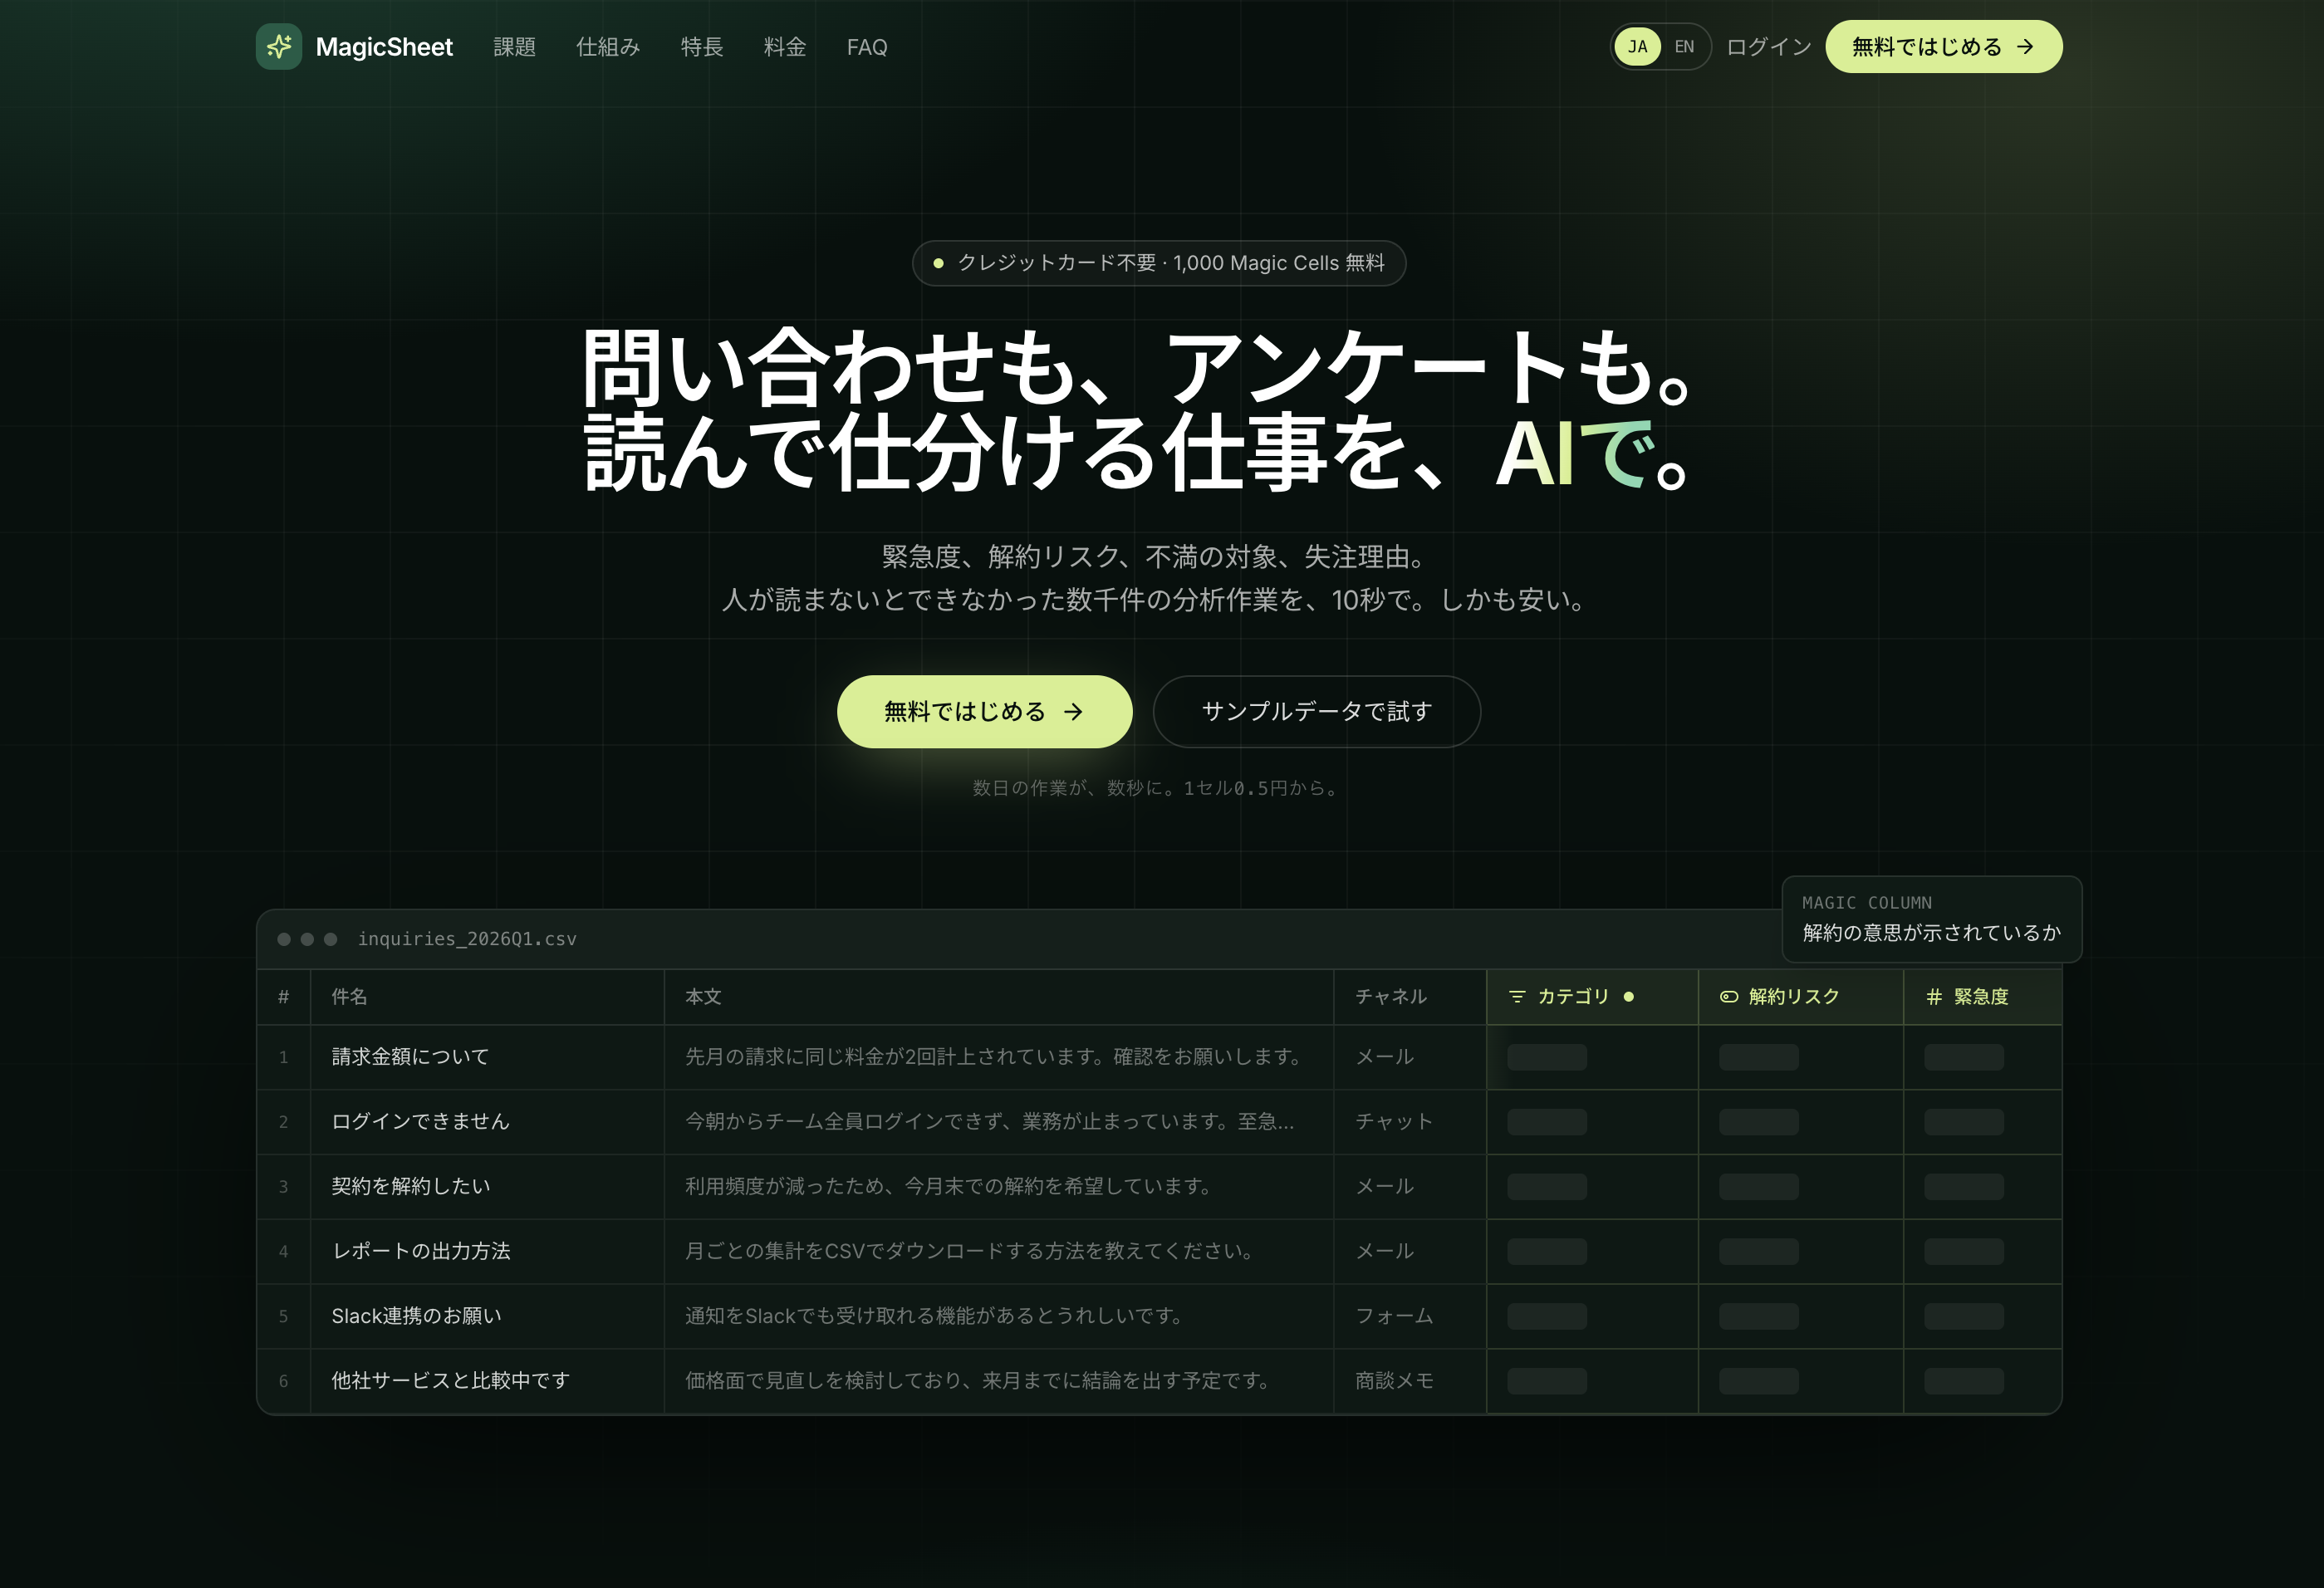2324x1588 pixels.
Task: Click the hash icon beside 緊急度
Action: click(1934, 996)
